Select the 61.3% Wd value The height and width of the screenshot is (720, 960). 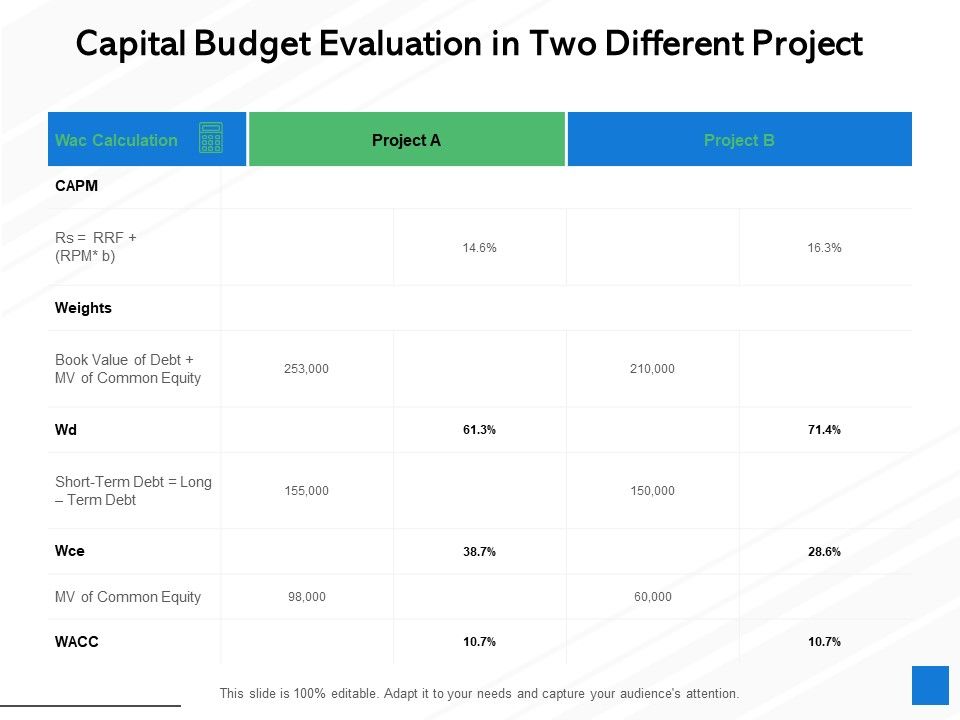point(479,430)
